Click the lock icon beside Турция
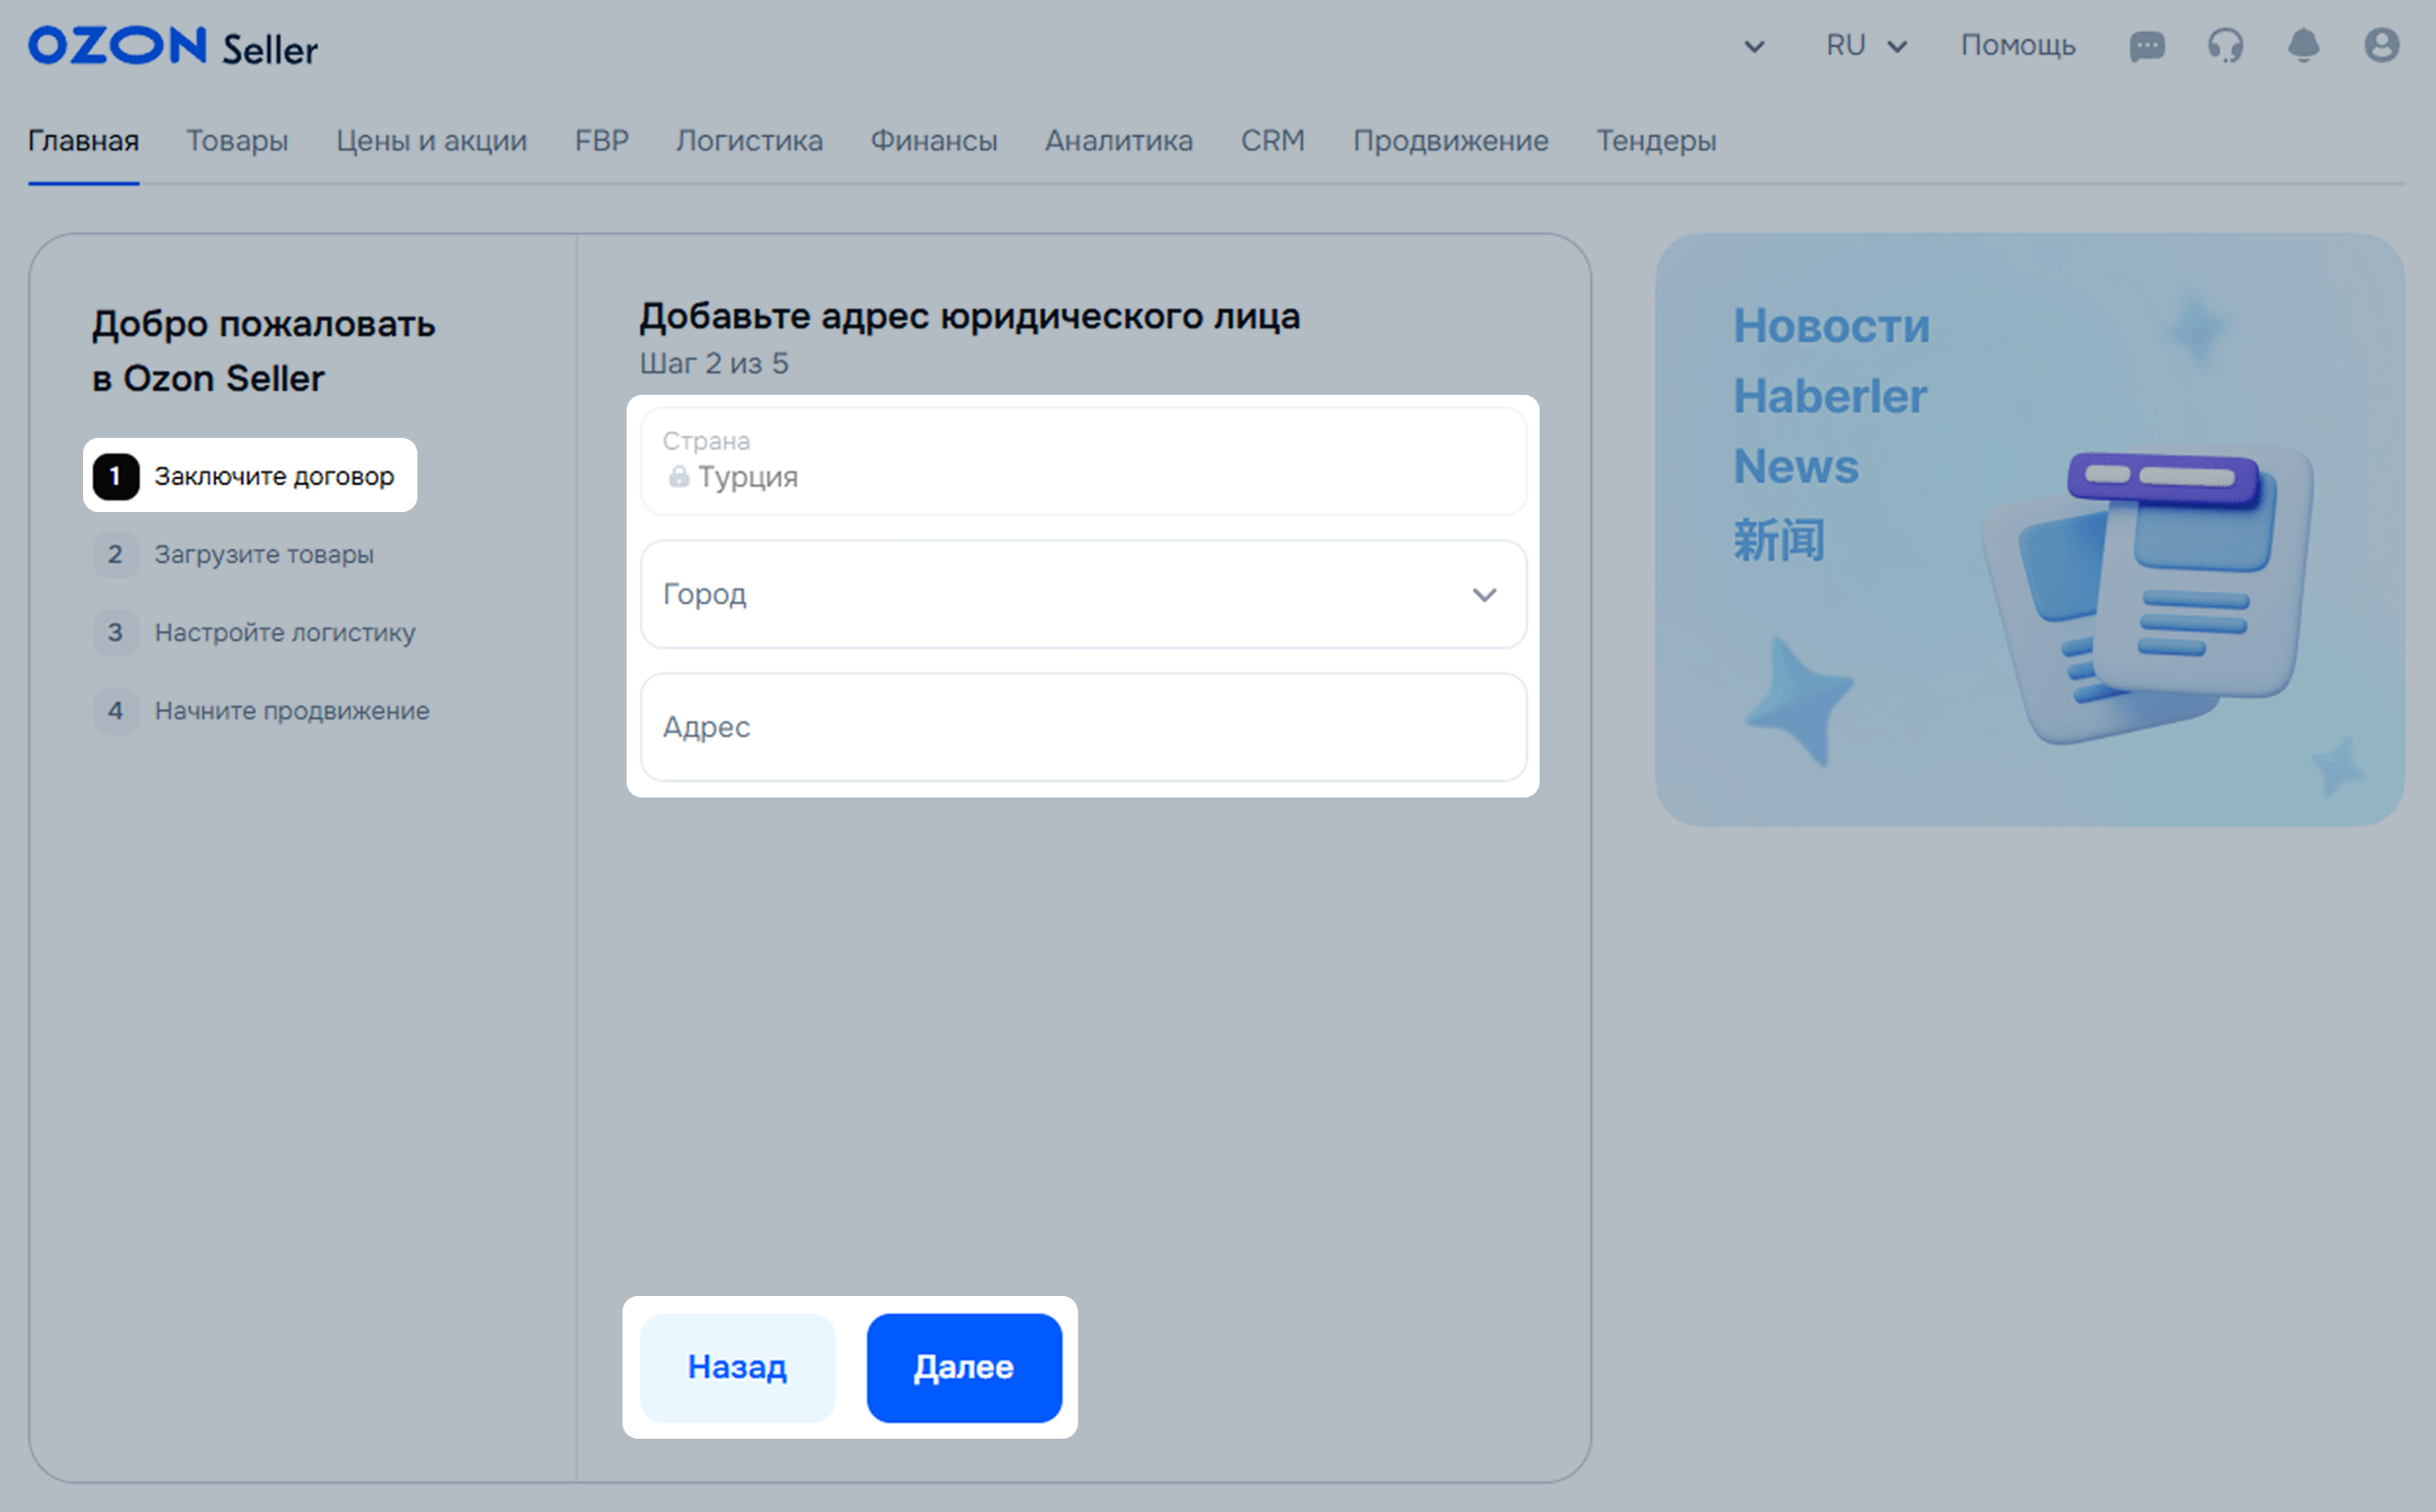 tap(679, 476)
